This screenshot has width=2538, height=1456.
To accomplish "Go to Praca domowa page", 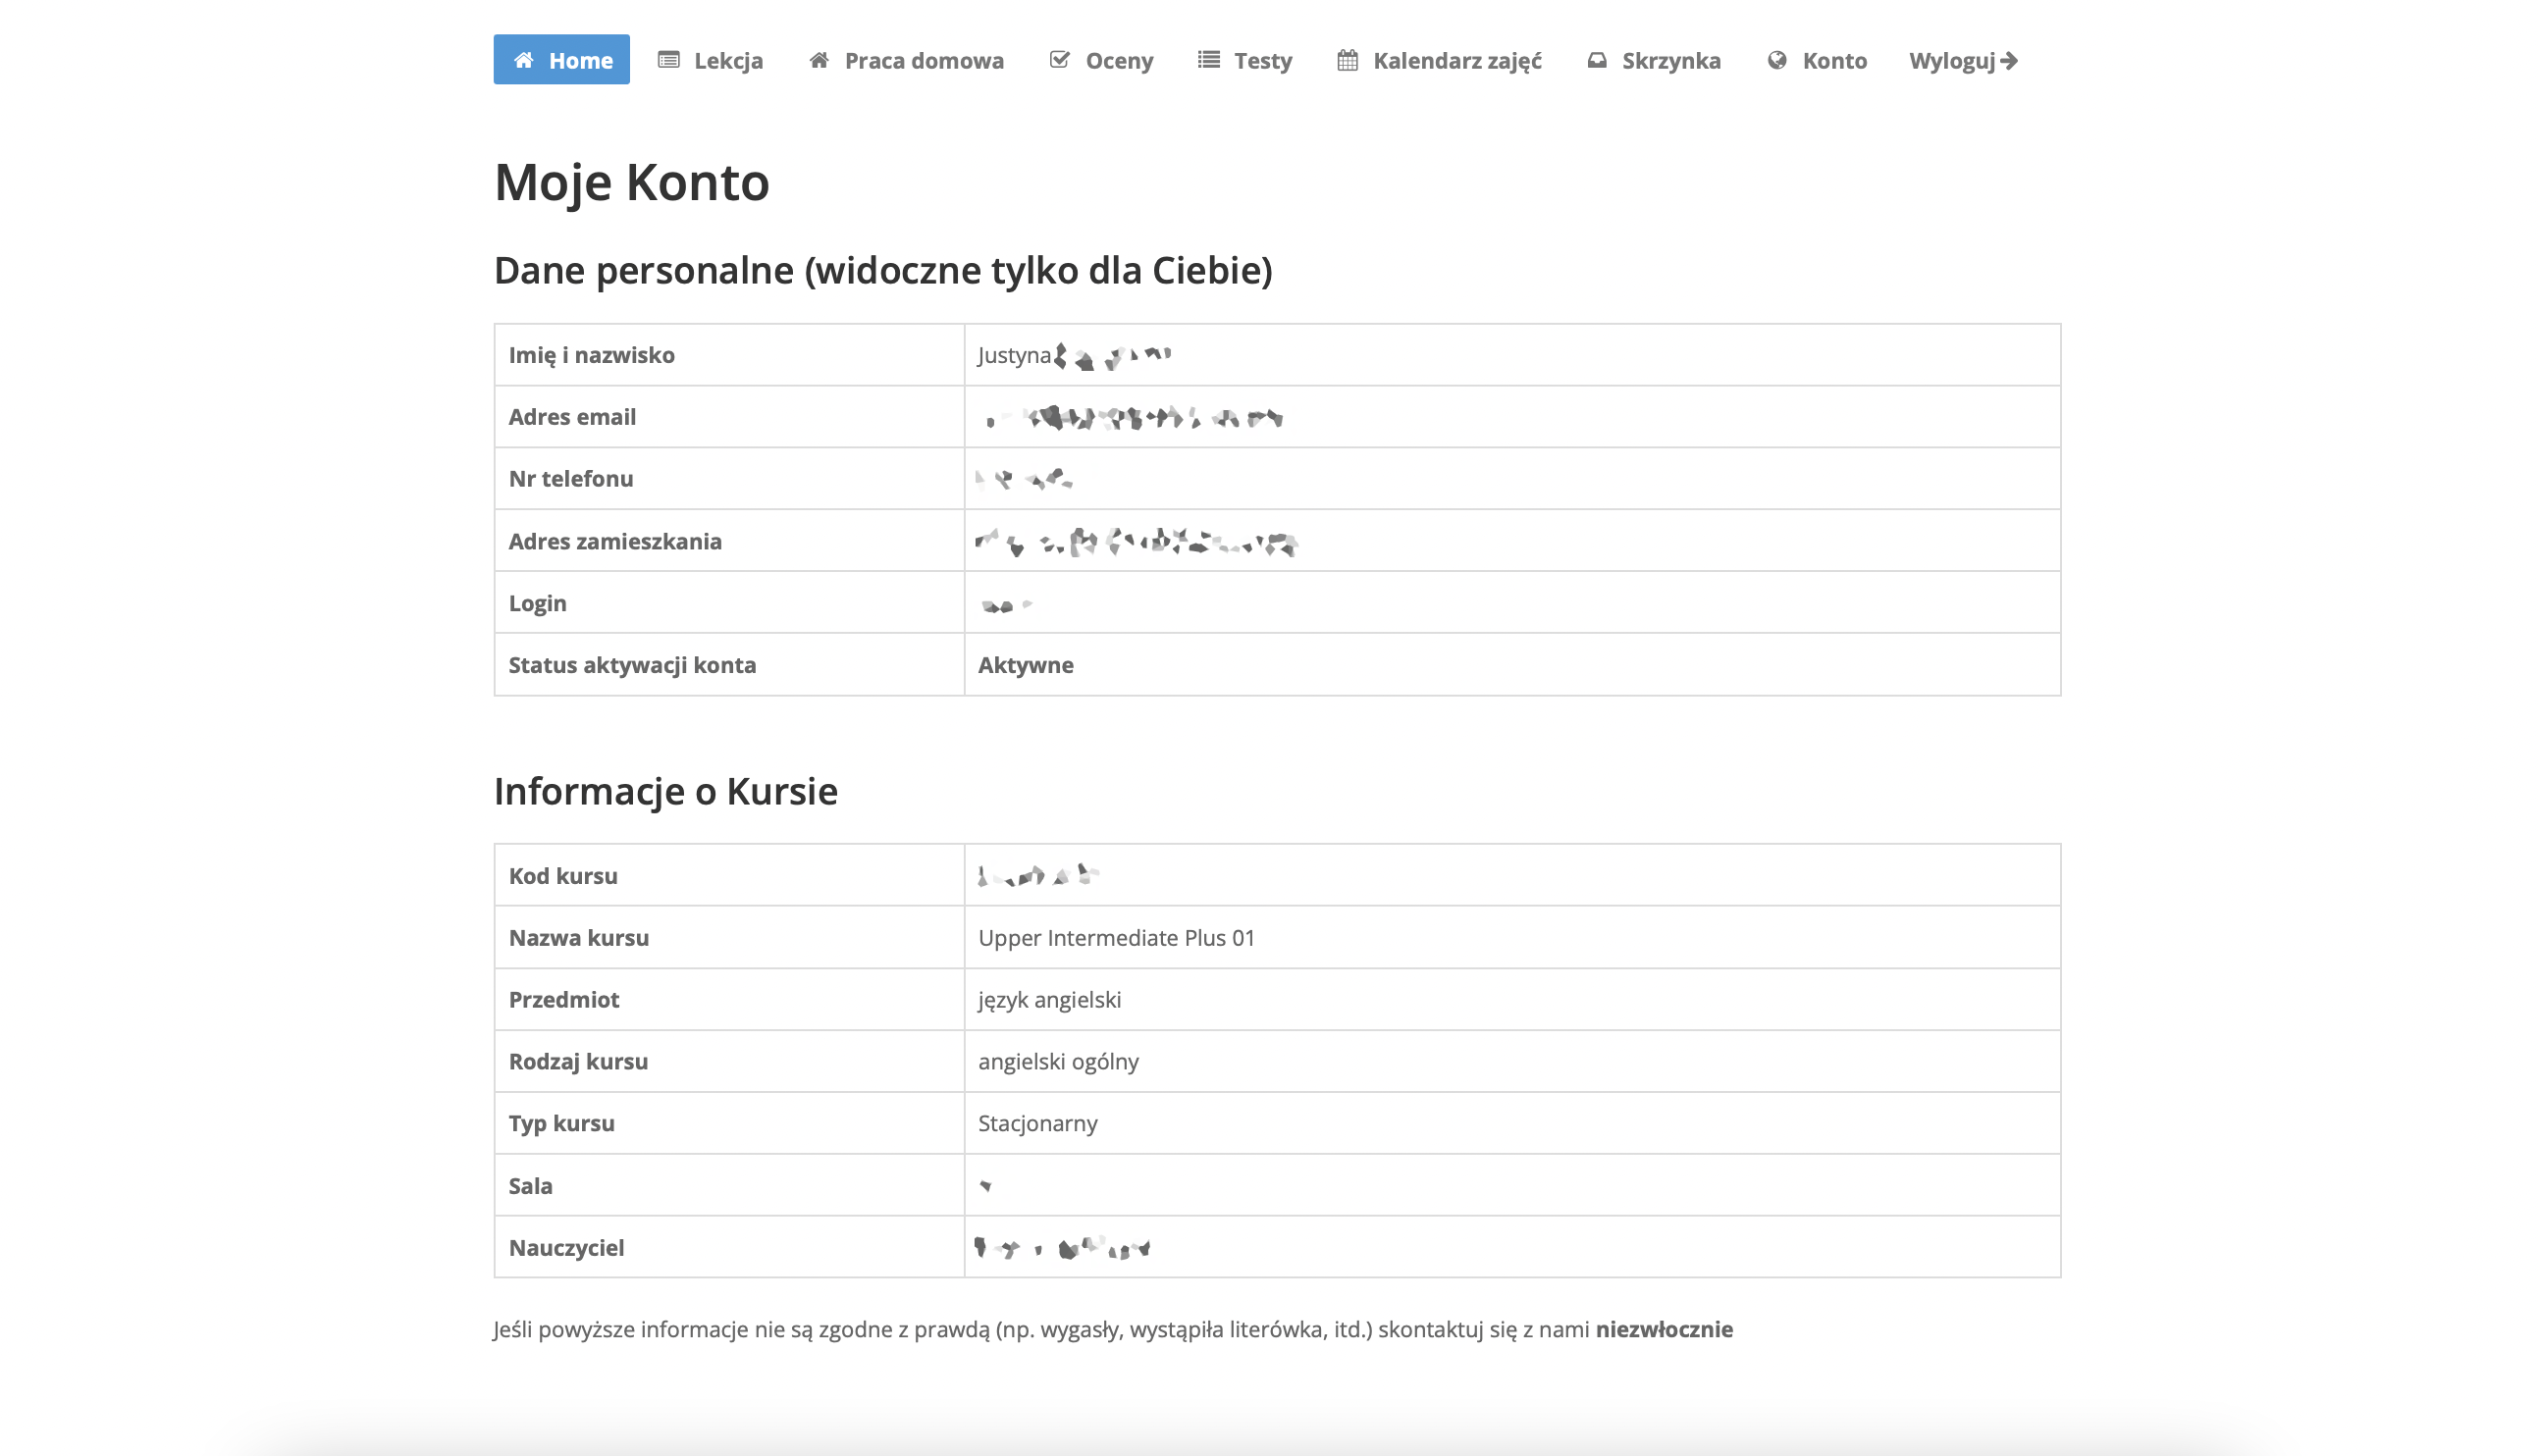I will tap(923, 61).
